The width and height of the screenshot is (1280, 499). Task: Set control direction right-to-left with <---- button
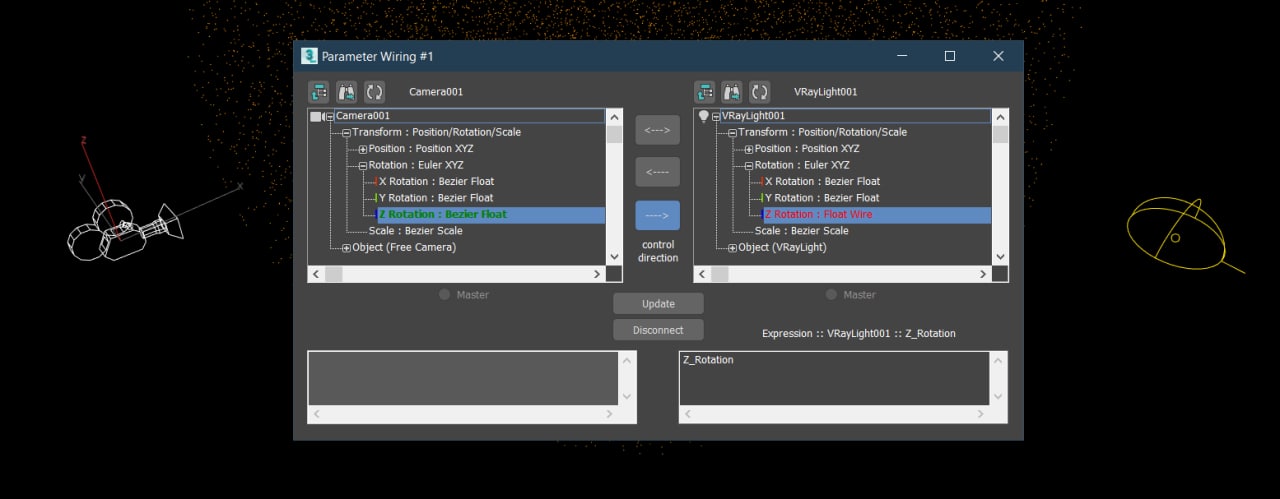point(658,172)
